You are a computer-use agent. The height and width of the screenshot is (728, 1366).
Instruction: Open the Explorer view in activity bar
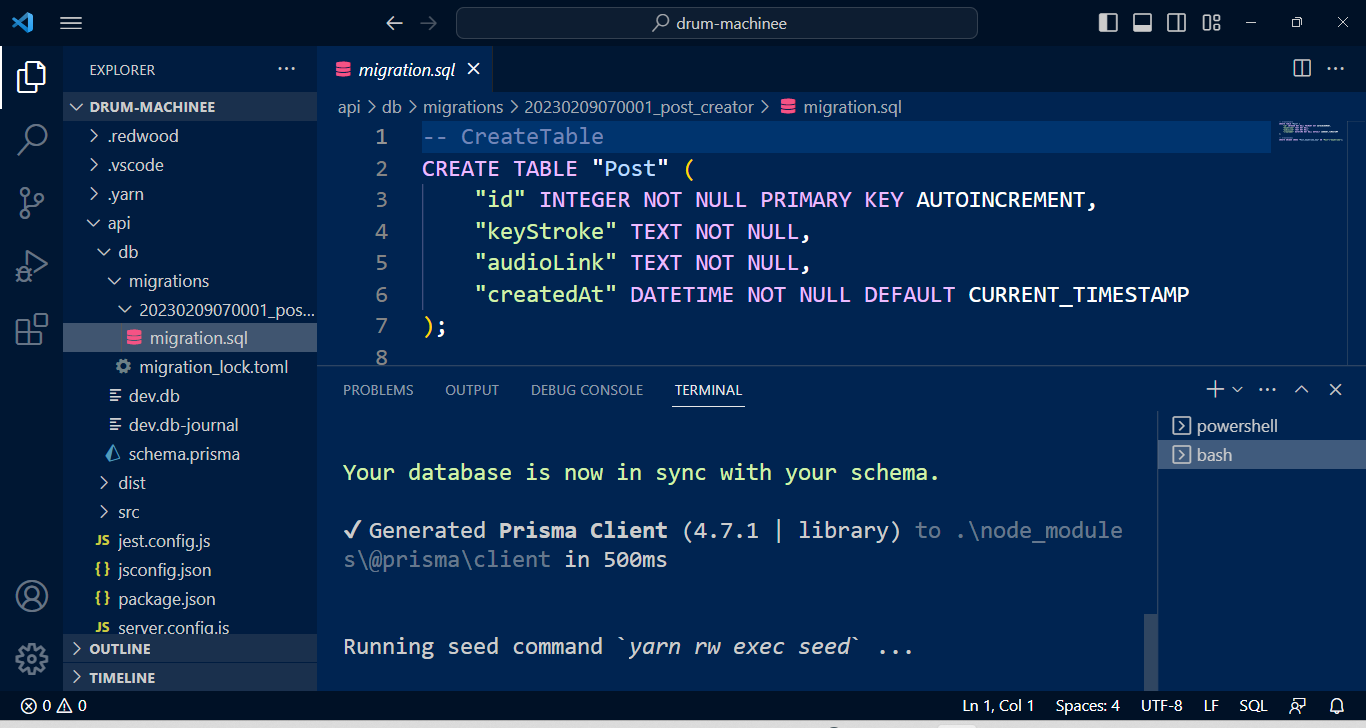pos(31,76)
